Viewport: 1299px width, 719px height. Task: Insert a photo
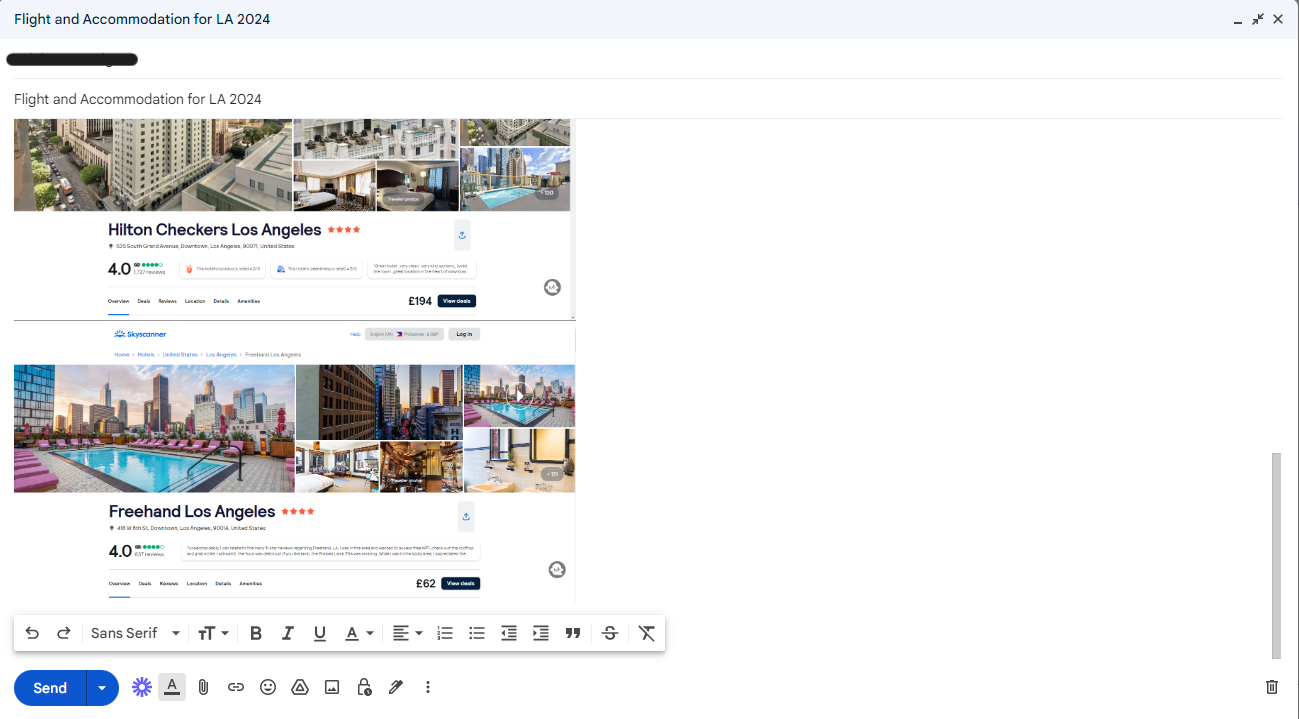point(332,687)
